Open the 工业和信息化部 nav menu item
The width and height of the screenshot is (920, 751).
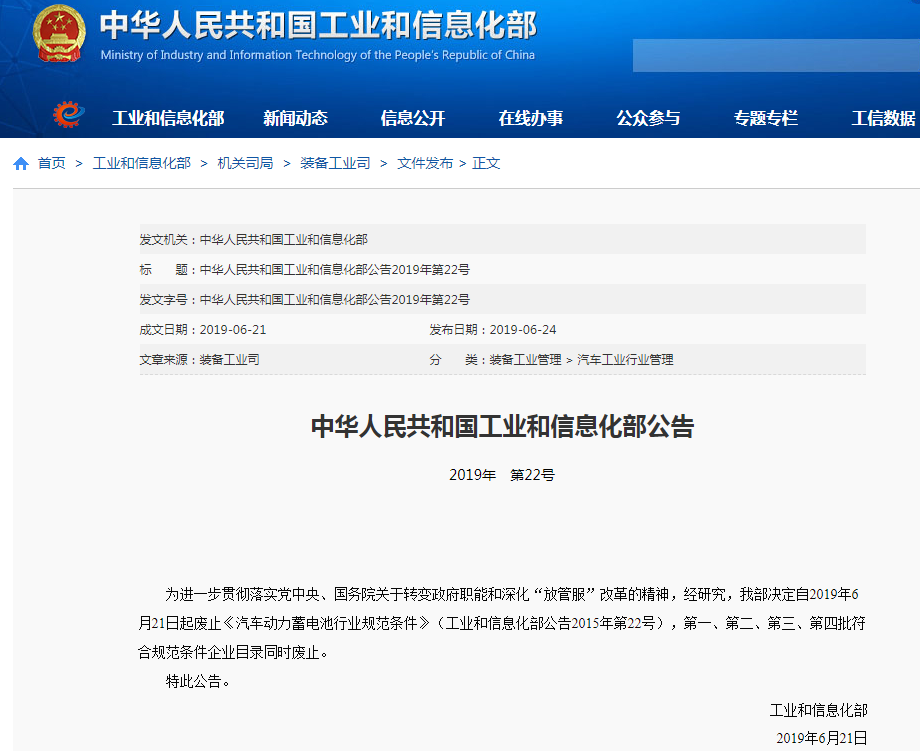[168, 118]
